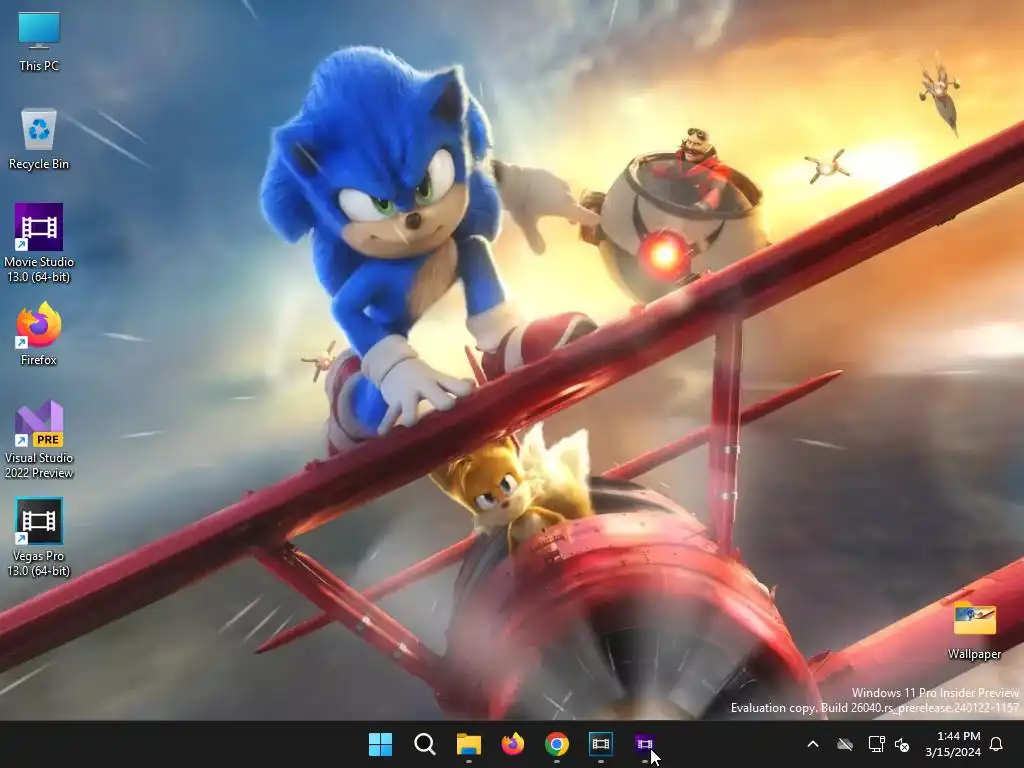Launch Firefox from the taskbar

tap(513, 744)
